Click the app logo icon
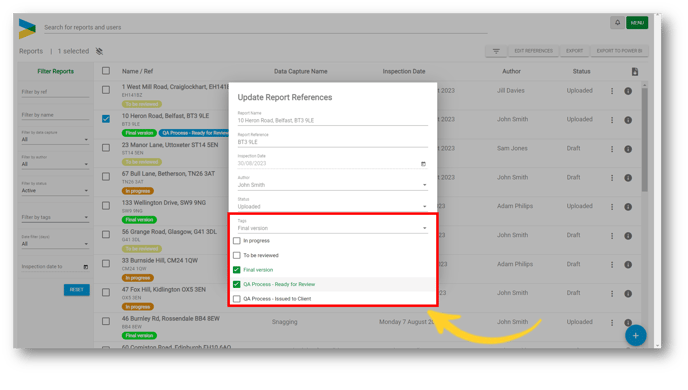Viewport: 688px width, 390px height. [27, 29]
